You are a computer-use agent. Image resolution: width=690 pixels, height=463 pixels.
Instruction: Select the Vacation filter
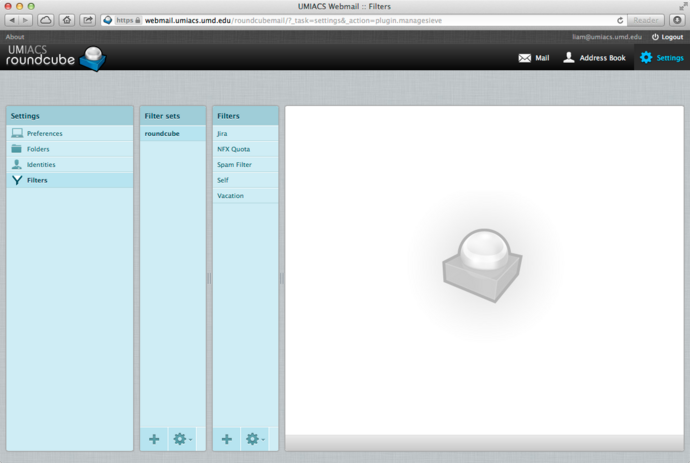click(x=230, y=196)
